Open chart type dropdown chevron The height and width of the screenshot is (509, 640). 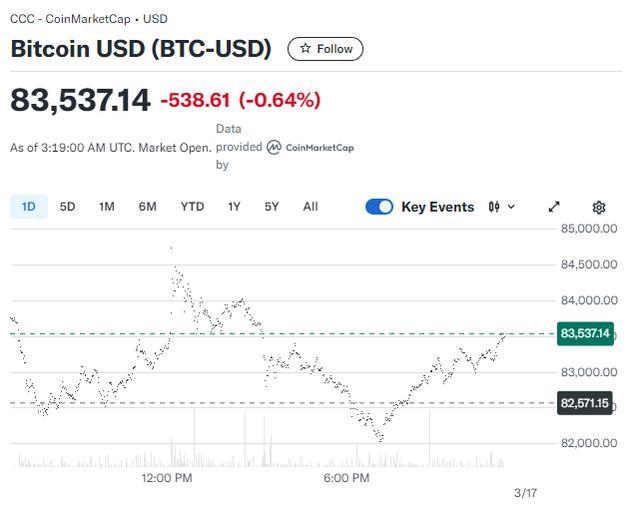(x=511, y=207)
